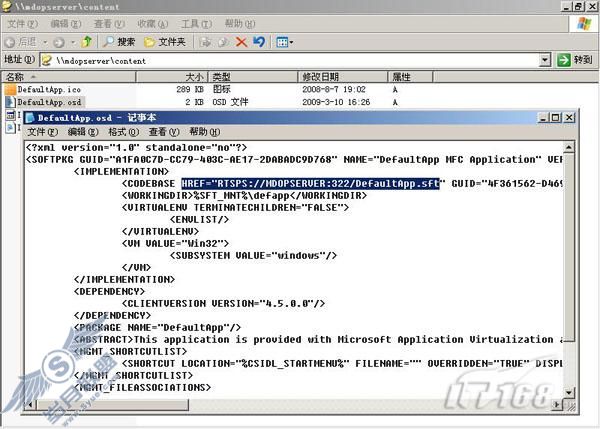Sort files by 修改日期 column header

[343, 77]
